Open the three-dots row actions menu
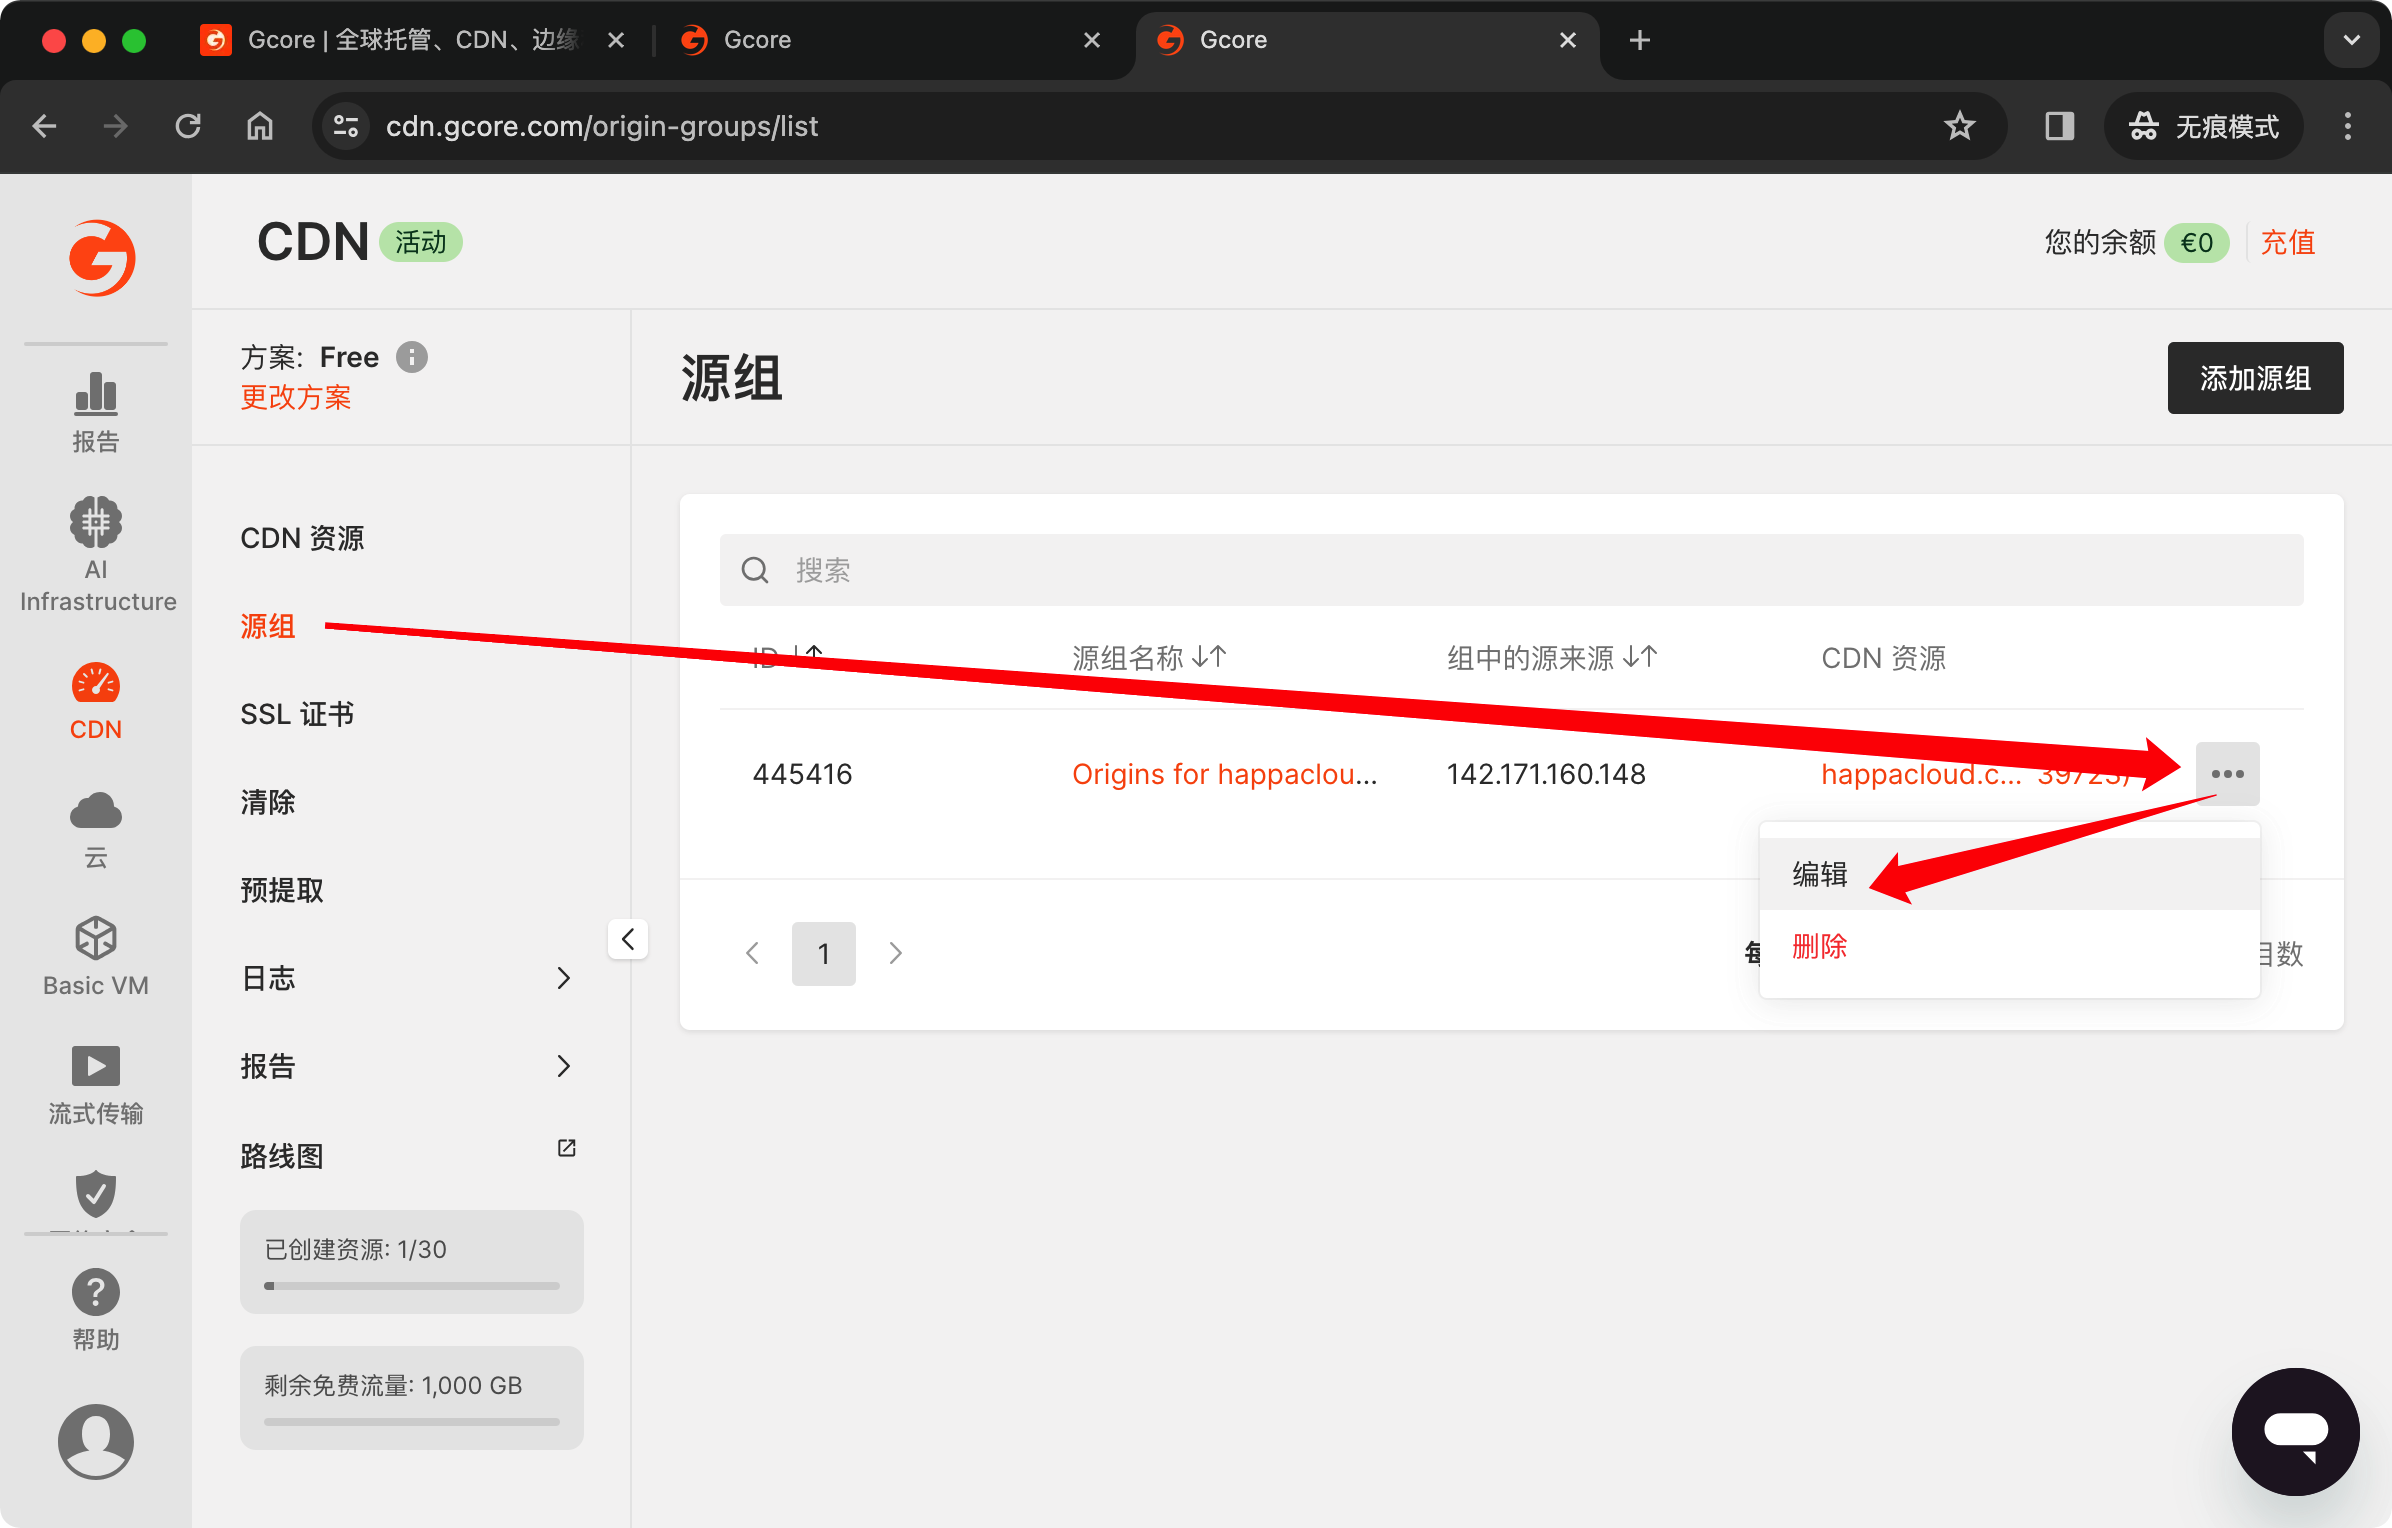 2227,774
